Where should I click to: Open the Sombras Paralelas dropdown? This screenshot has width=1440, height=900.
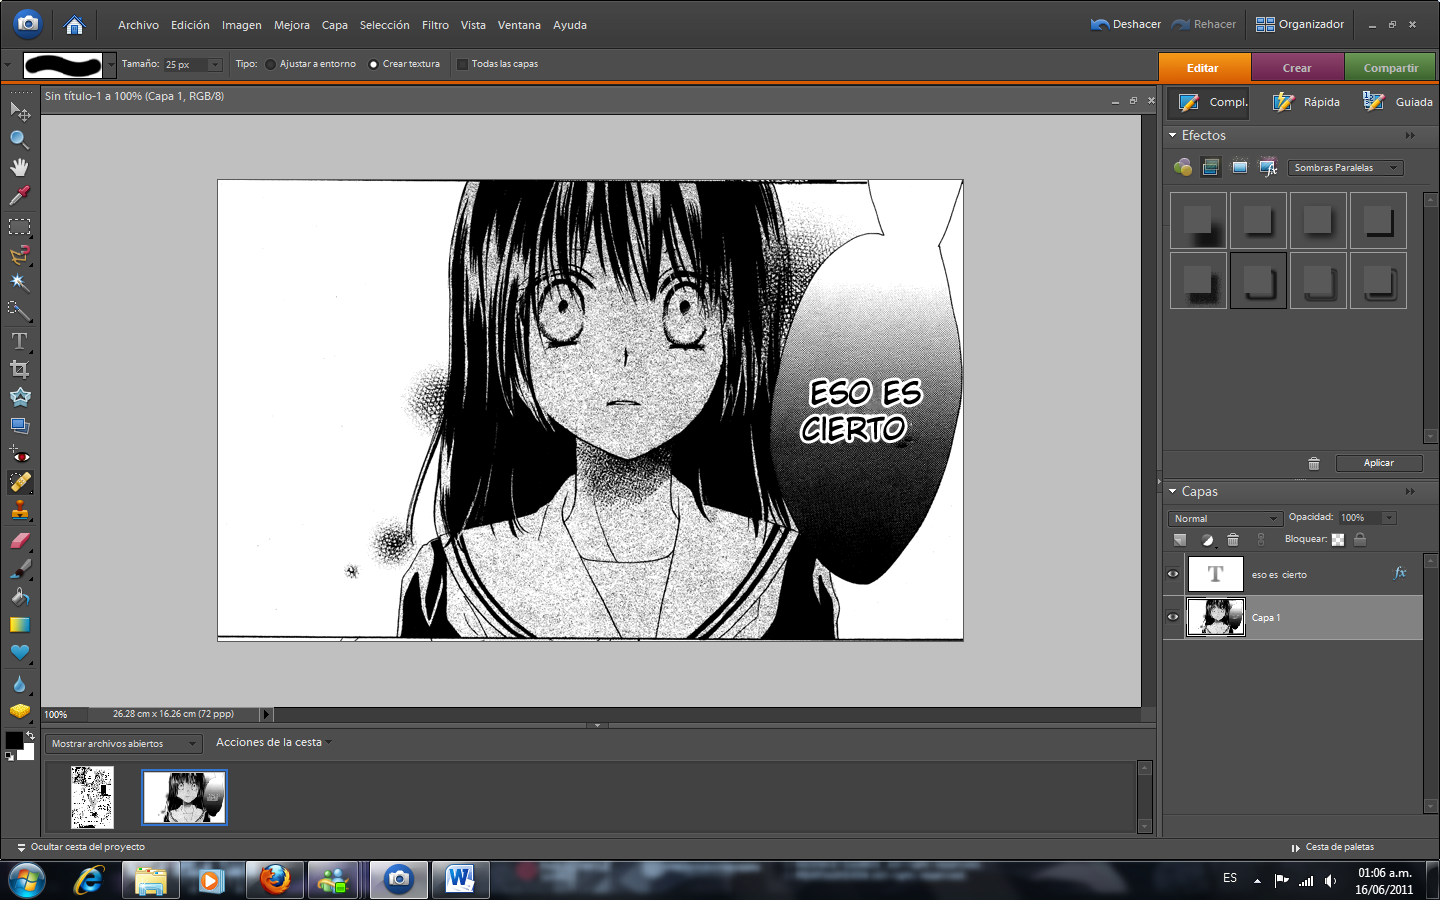coord(1345,167)
